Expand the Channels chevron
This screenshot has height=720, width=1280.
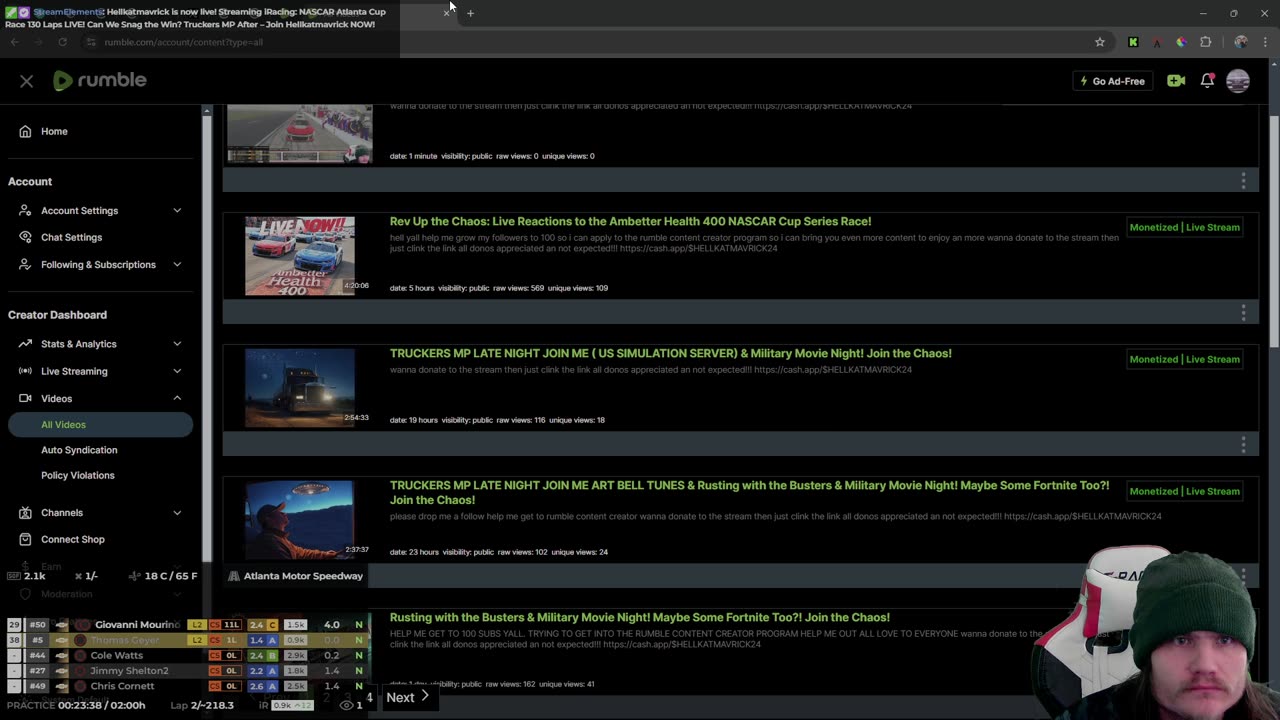pyautogui.click(x=177, y=512)
